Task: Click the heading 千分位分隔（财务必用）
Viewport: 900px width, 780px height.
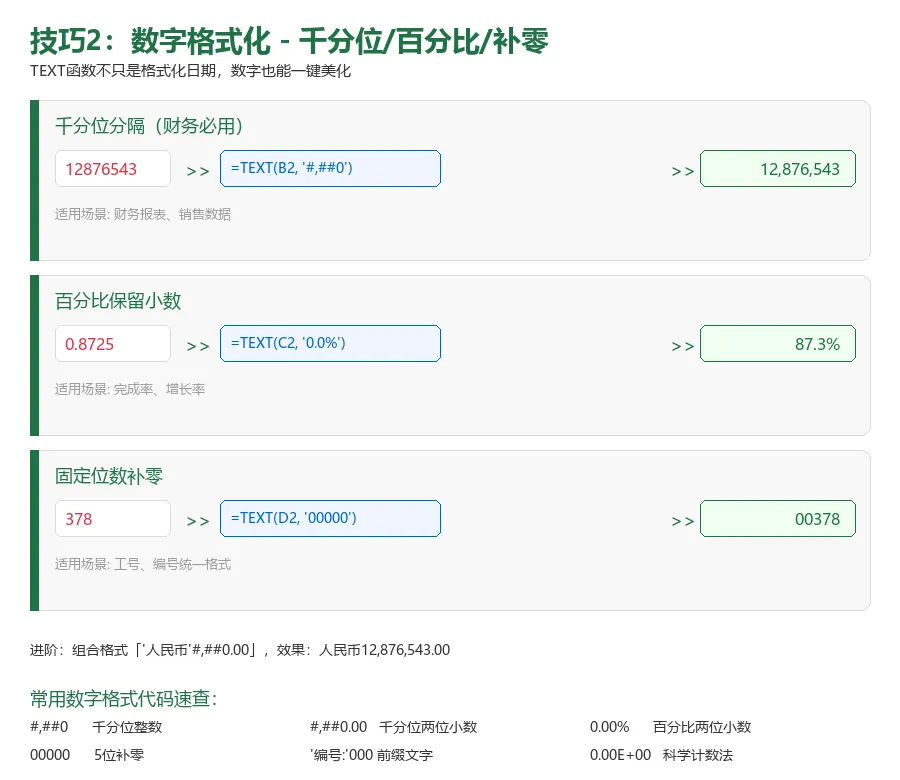Action: click(x=149, y=126)
